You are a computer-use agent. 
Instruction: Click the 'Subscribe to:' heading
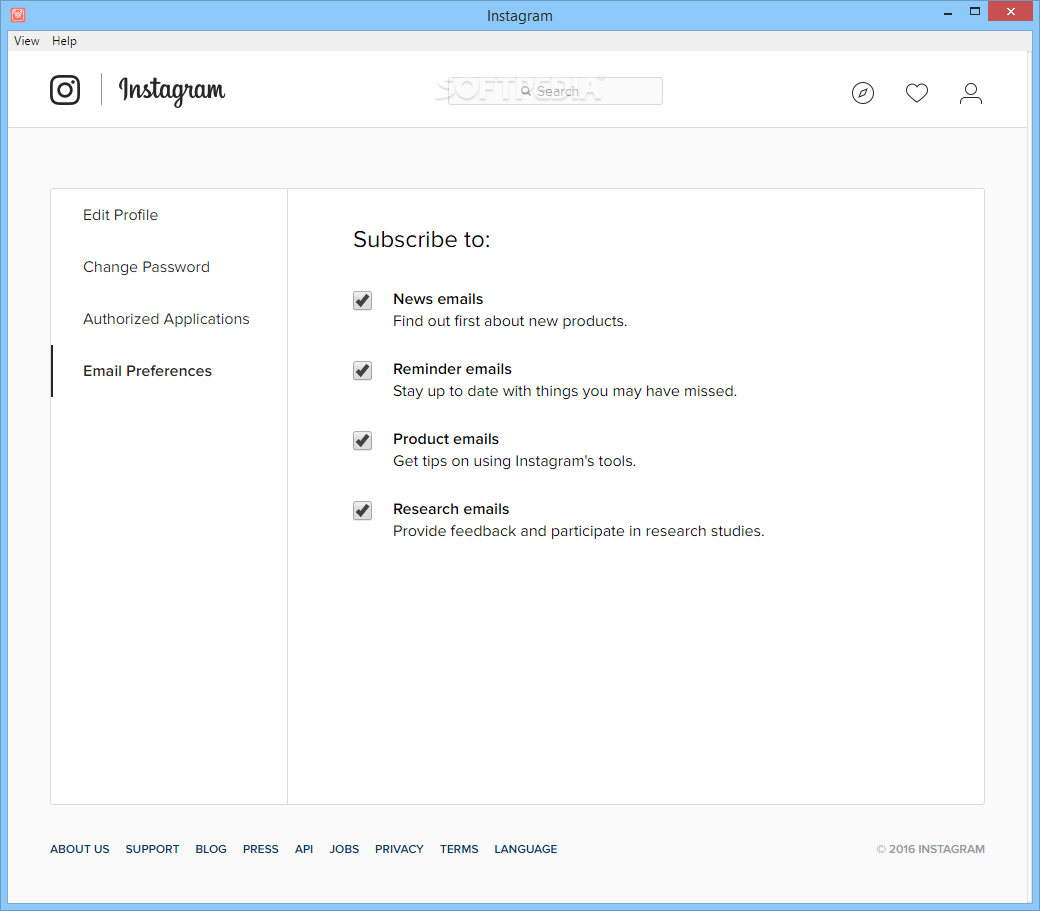pos(422,239)
